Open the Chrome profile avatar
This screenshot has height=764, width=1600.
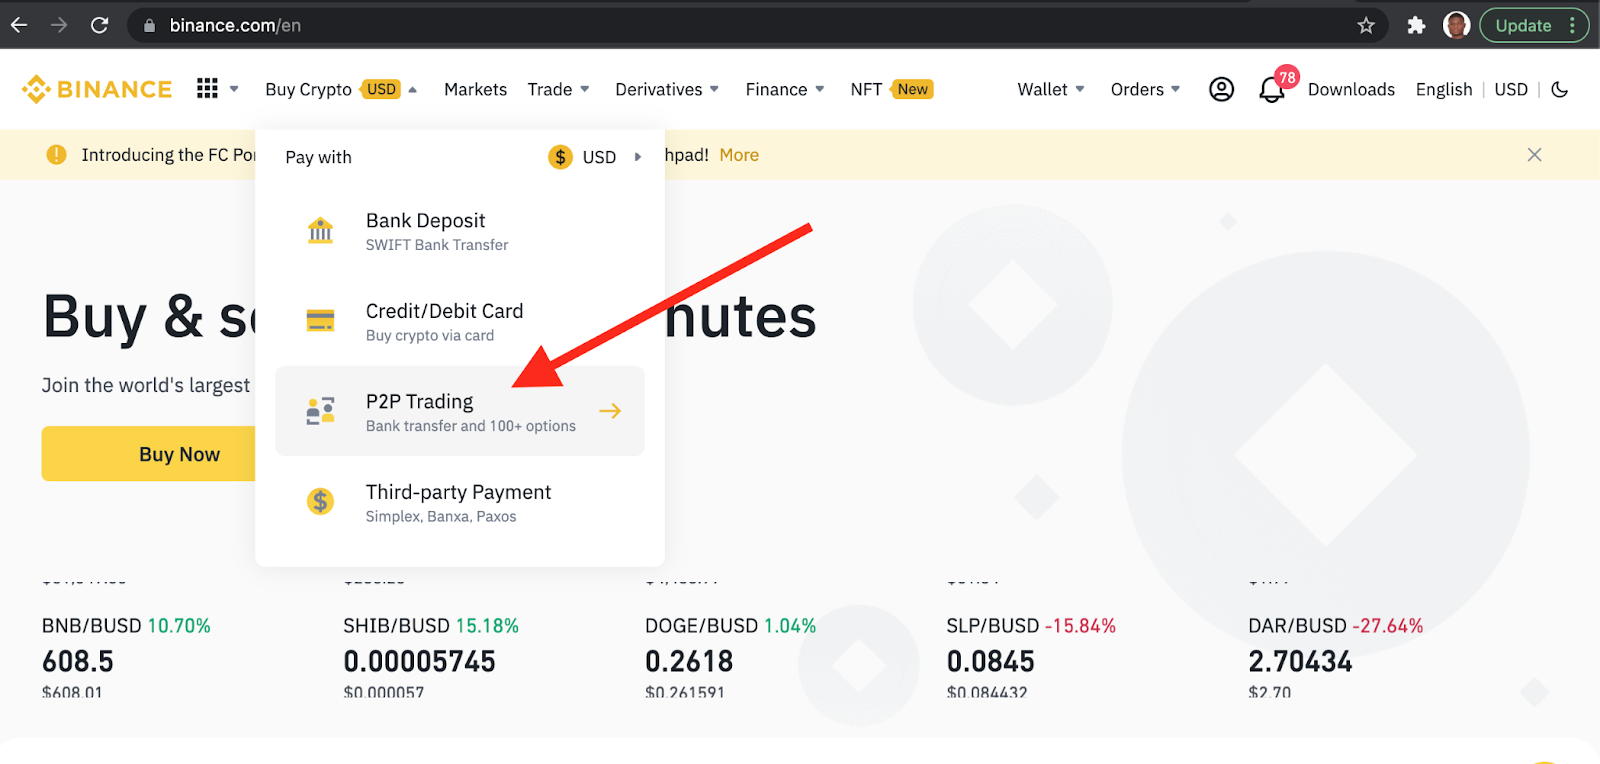[1457, 25]
